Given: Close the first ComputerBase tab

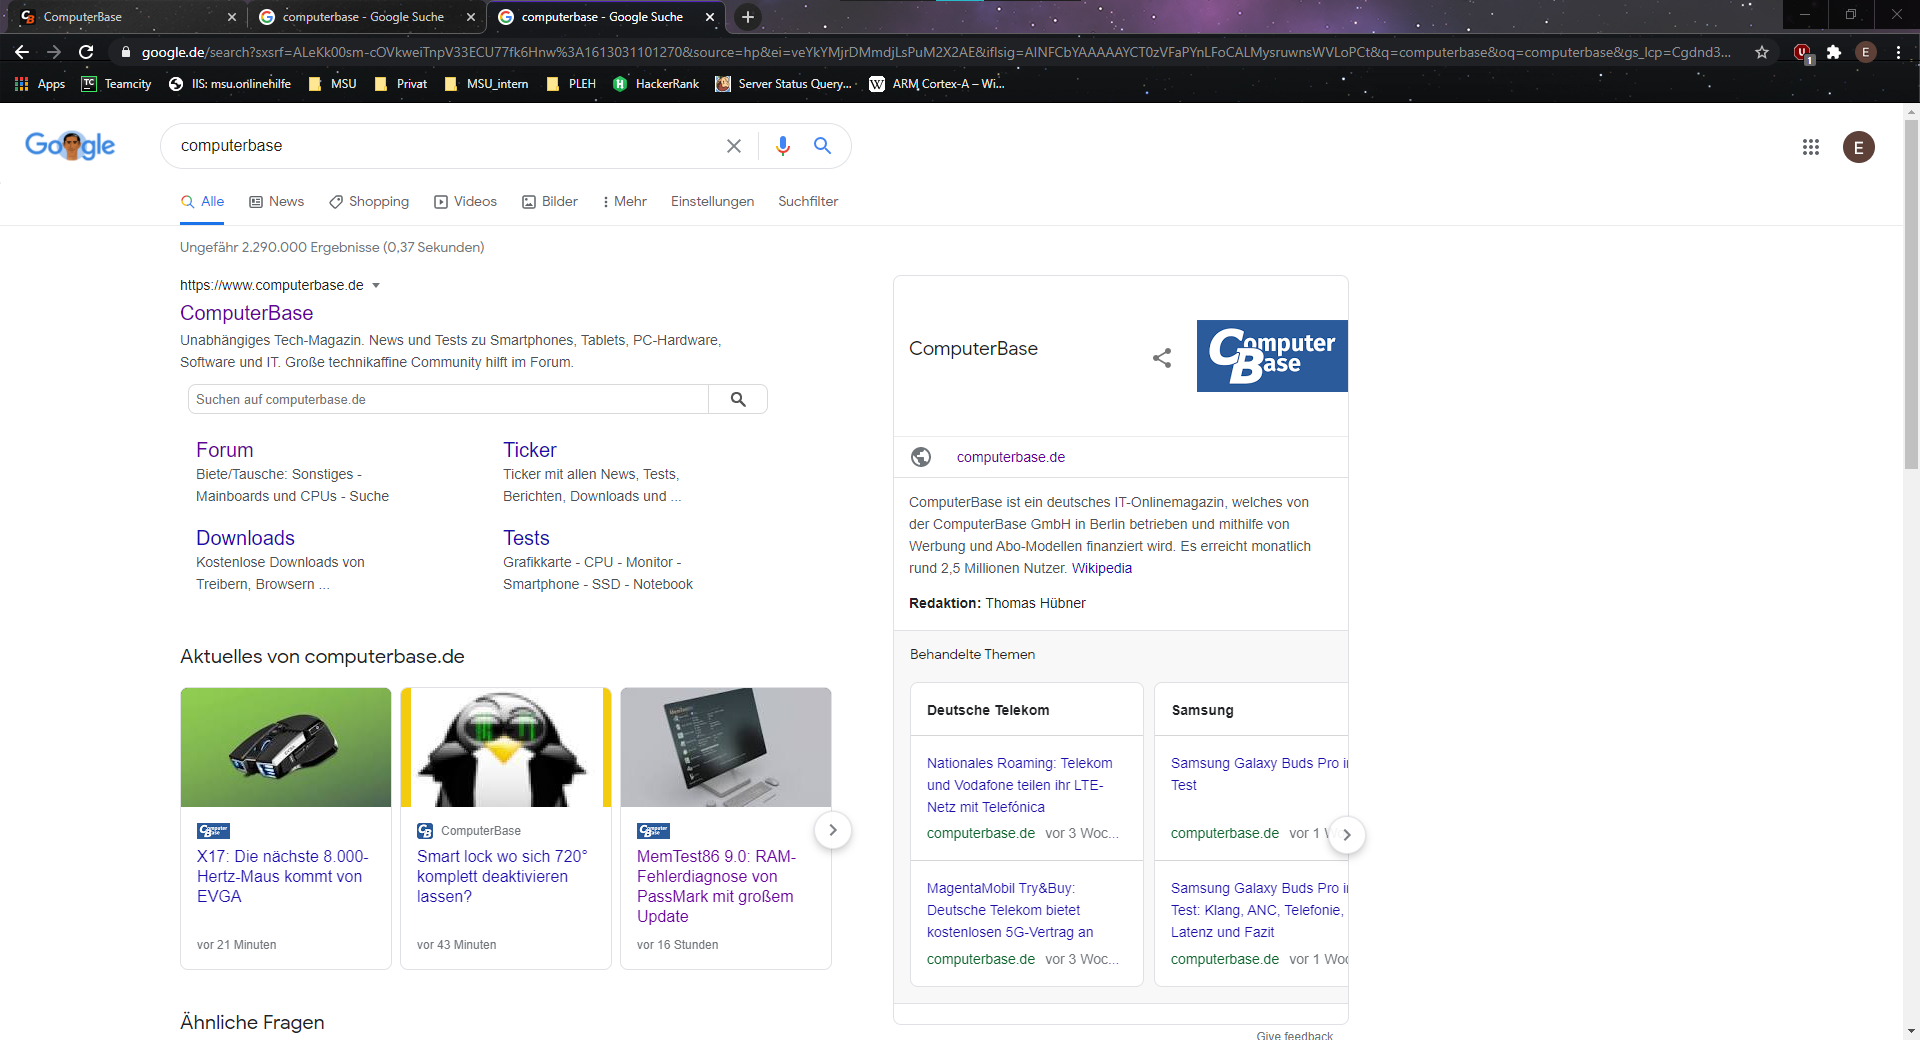Looking at the screenshot, I should coord(232,17).
